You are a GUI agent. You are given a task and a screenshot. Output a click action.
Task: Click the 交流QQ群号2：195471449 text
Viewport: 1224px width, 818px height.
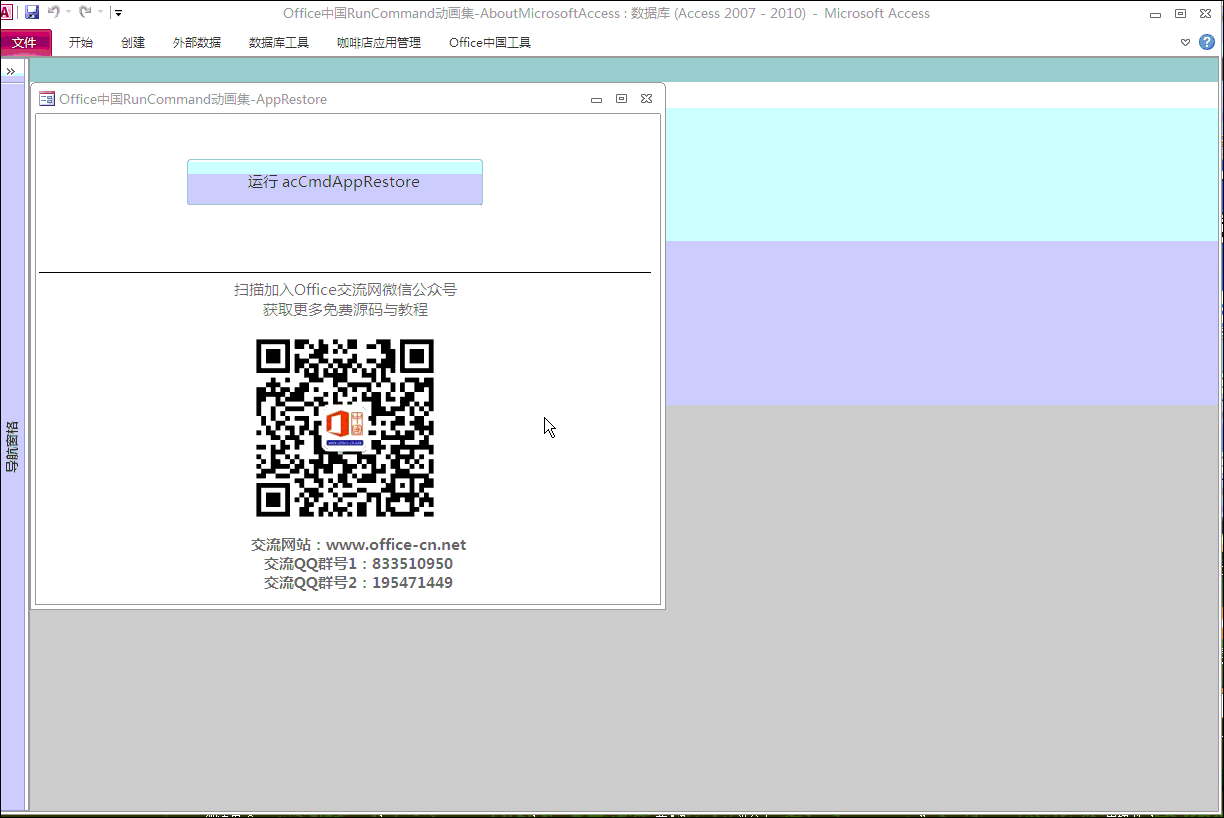(358, 583)
